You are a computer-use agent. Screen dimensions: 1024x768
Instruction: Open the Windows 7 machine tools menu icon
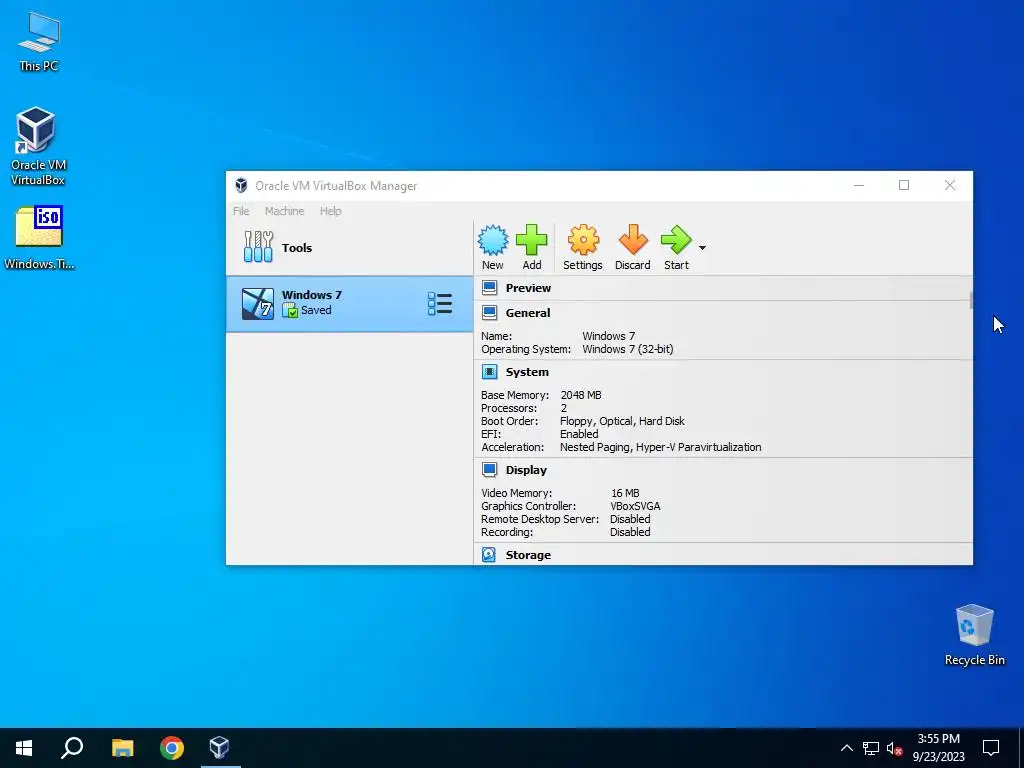(x=440, y=304)
